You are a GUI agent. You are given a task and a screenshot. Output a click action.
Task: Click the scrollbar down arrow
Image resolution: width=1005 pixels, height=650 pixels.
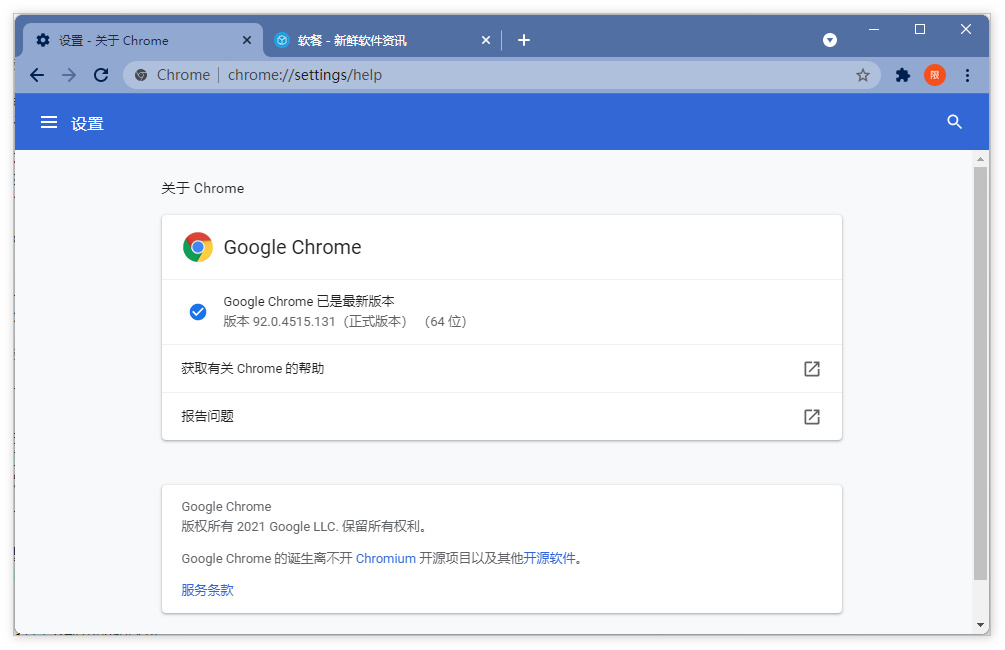click(x=980, y=624)
